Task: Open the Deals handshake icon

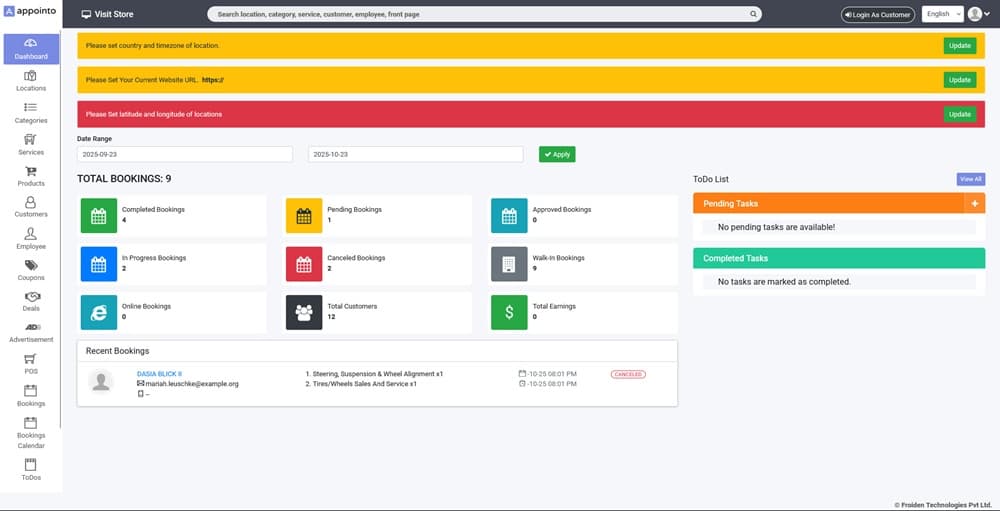Action: point(30,297)
